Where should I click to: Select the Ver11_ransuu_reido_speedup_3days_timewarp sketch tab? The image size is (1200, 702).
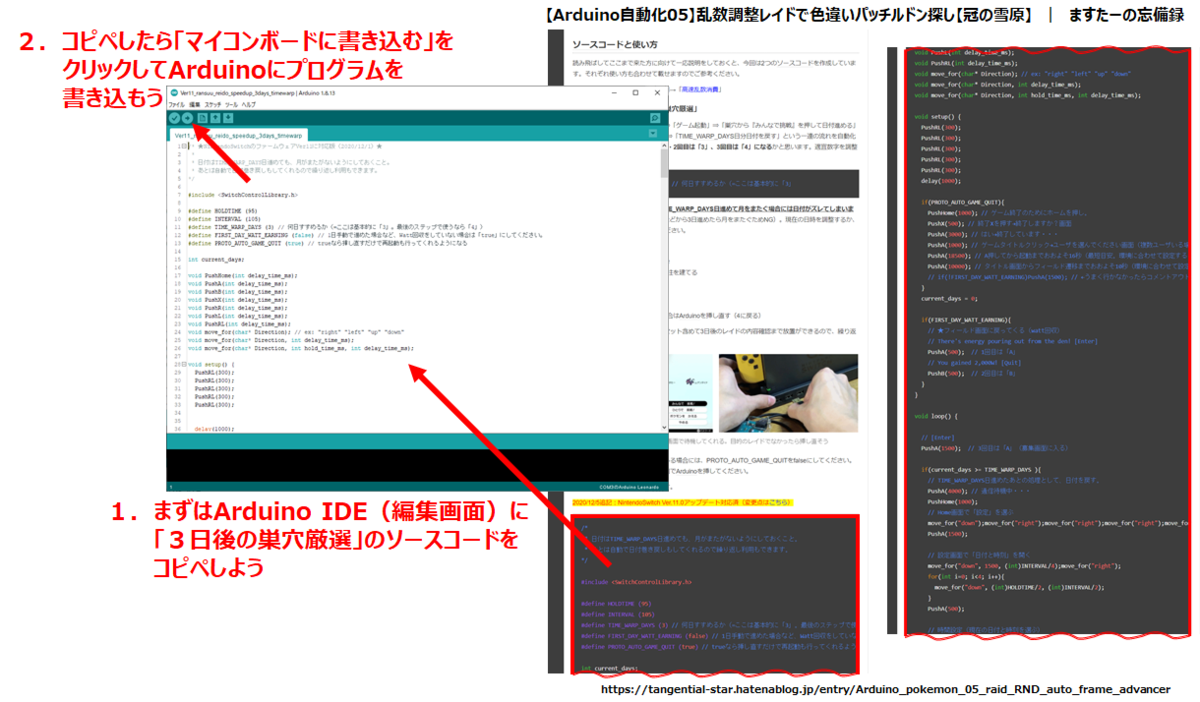pos(238,134)
